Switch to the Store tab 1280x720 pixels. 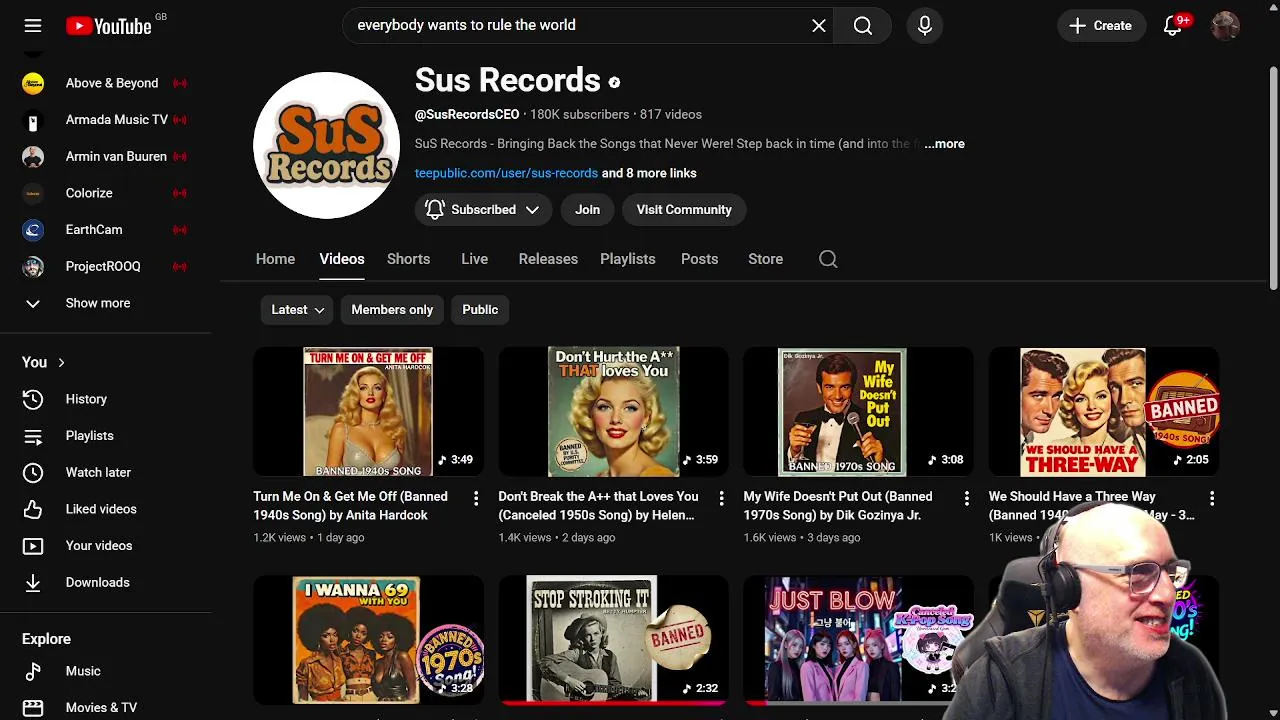pos(765,259)
